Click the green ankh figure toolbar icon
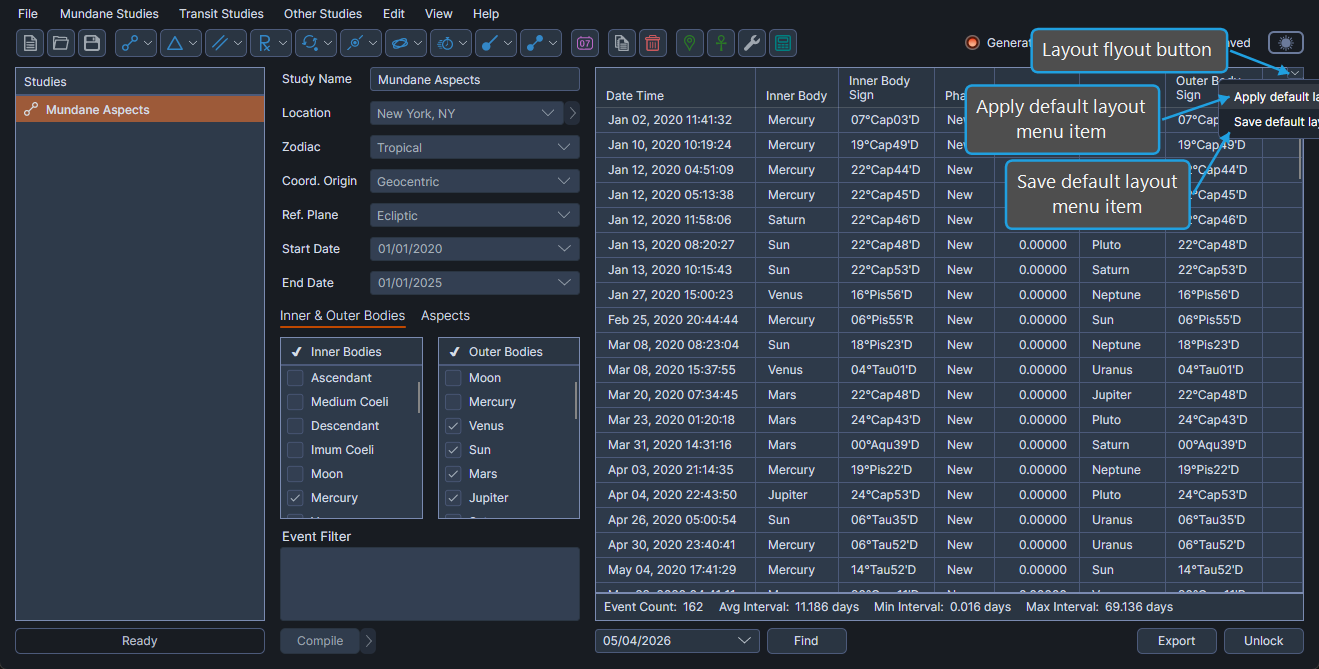 (721, 43)
